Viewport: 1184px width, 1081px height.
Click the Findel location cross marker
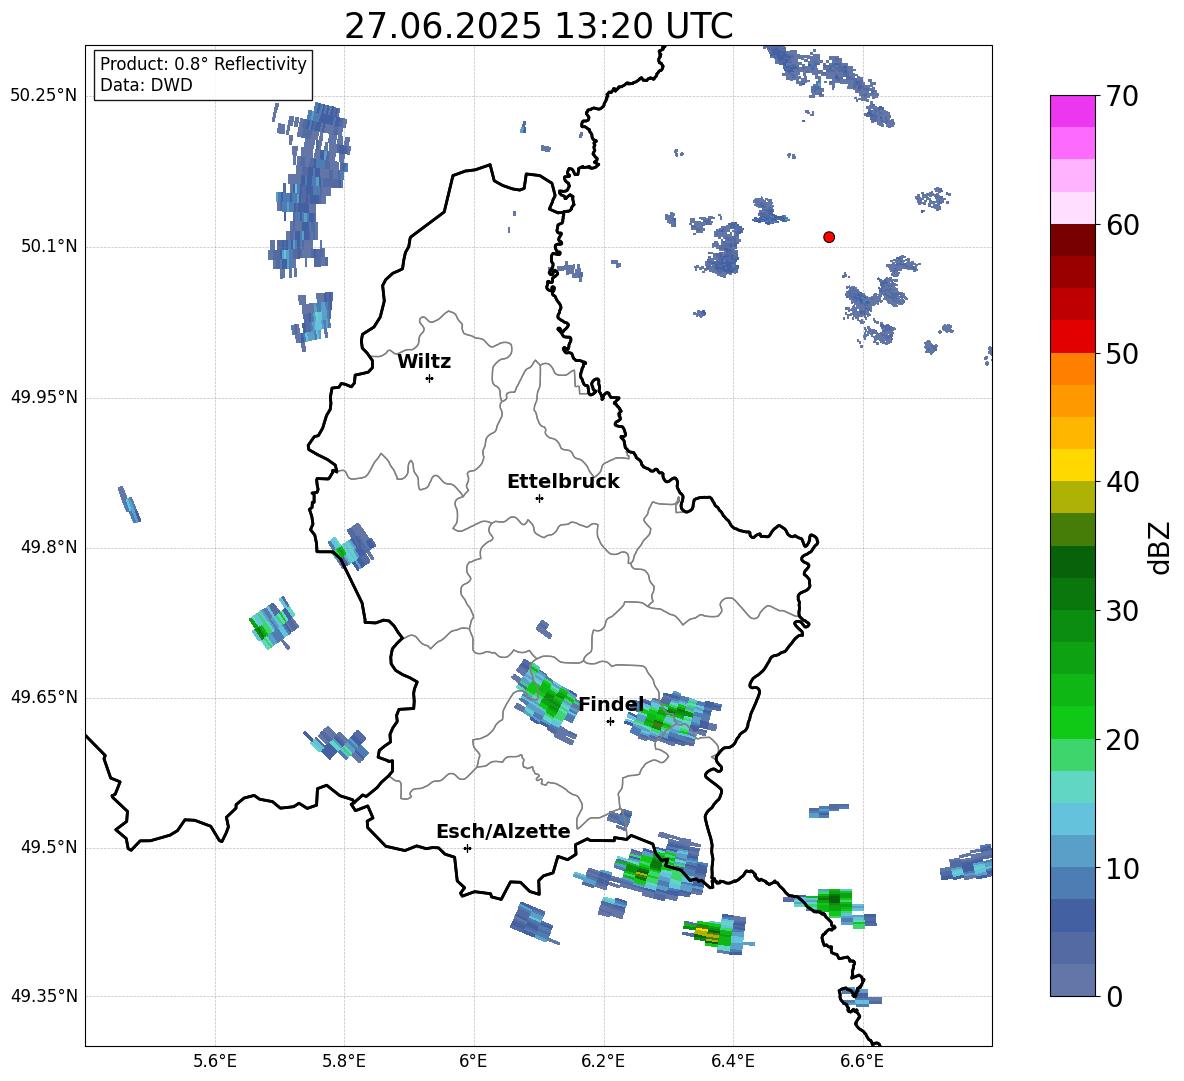click(x=610, y=721)
